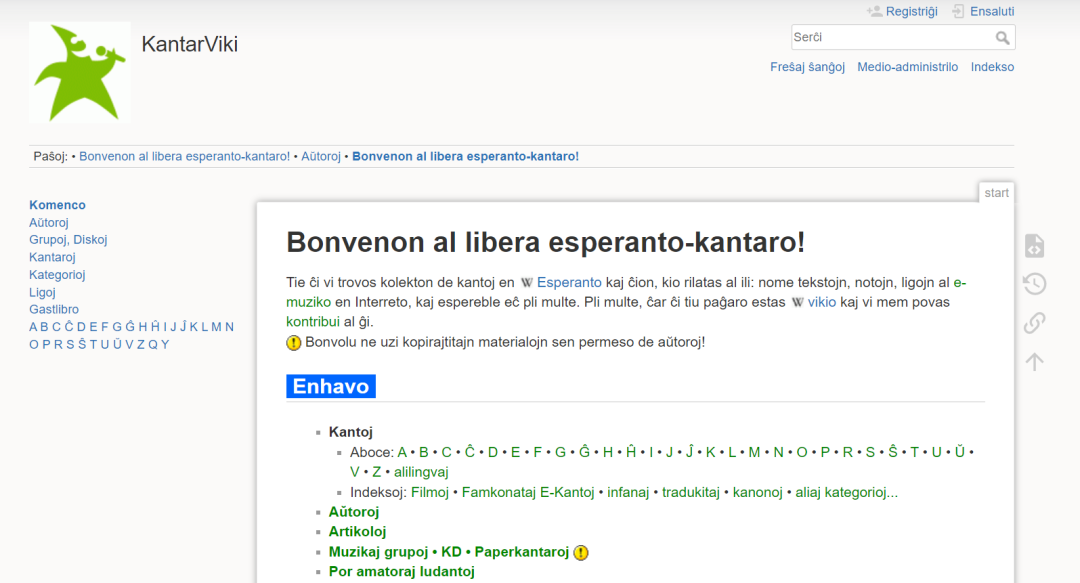Select Komenco in the sidebar
The width and height of the screenshot is (1080, 583).
(x=57, y=205)
